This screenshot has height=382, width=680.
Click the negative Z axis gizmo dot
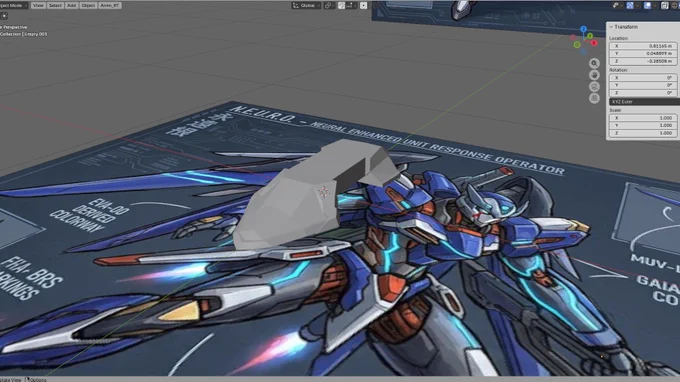(x=584, y=51)
